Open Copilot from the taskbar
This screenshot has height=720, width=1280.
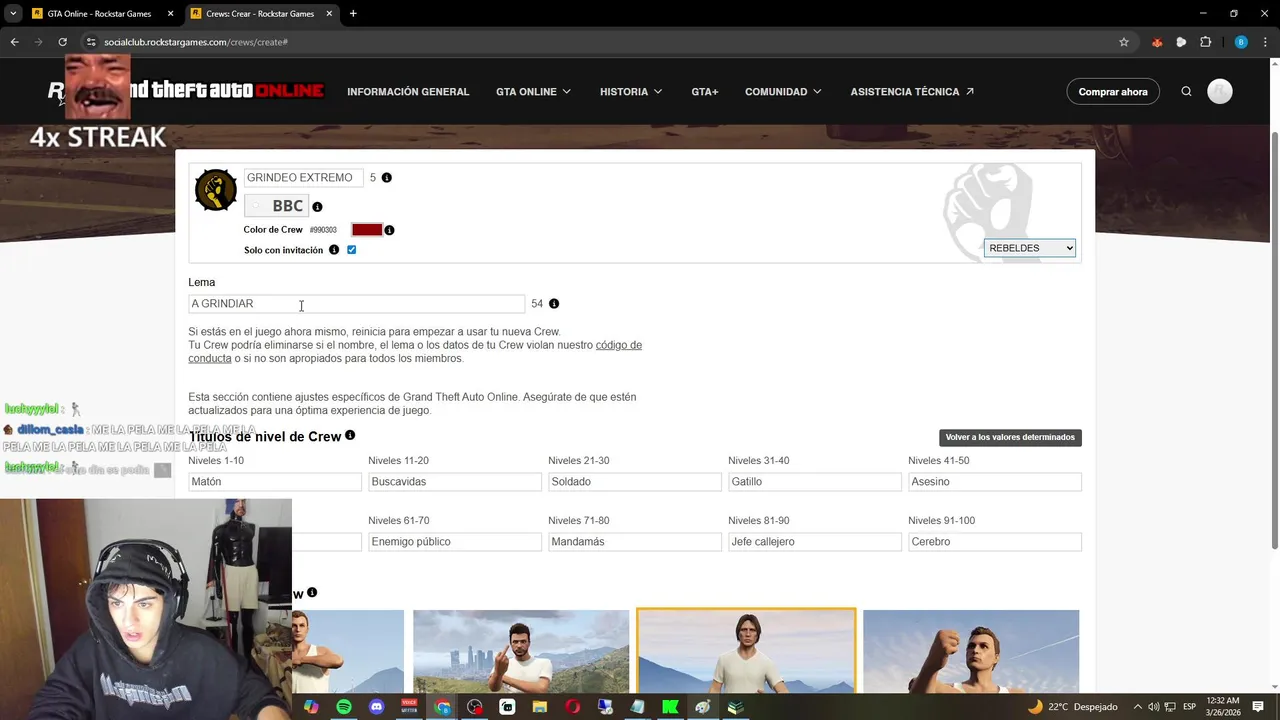click(311, 707)
